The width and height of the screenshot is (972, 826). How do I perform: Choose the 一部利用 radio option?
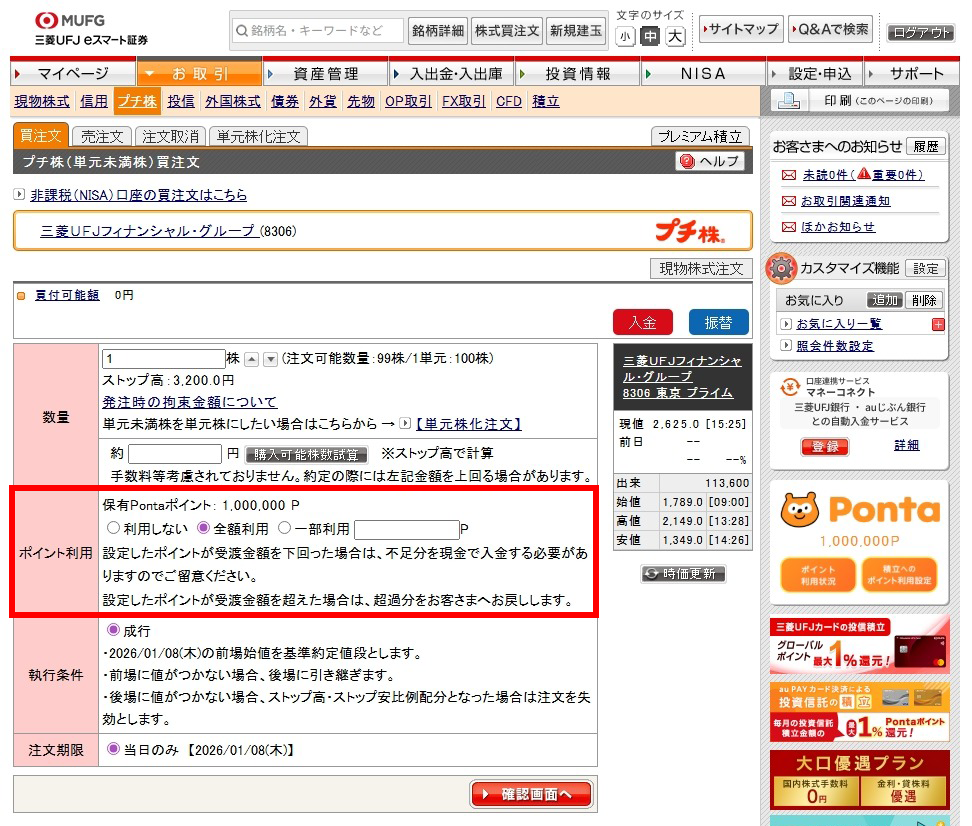click(x=284, y=528)
